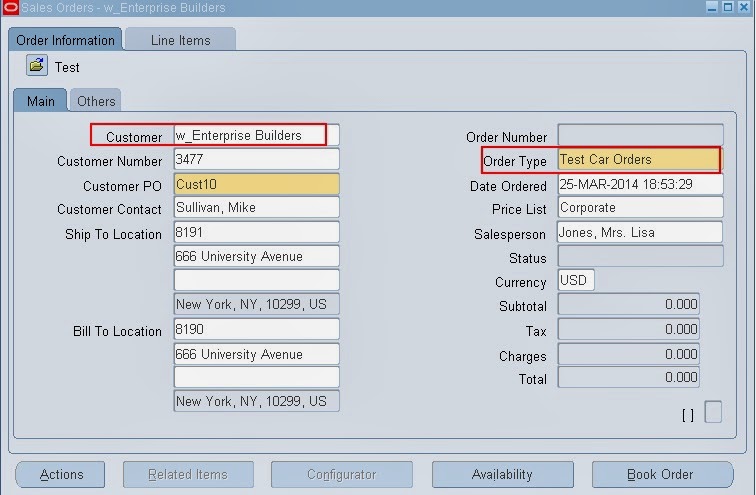Click the empty Status field
This screenshot has height=495, width=756.
pos(640,256)
